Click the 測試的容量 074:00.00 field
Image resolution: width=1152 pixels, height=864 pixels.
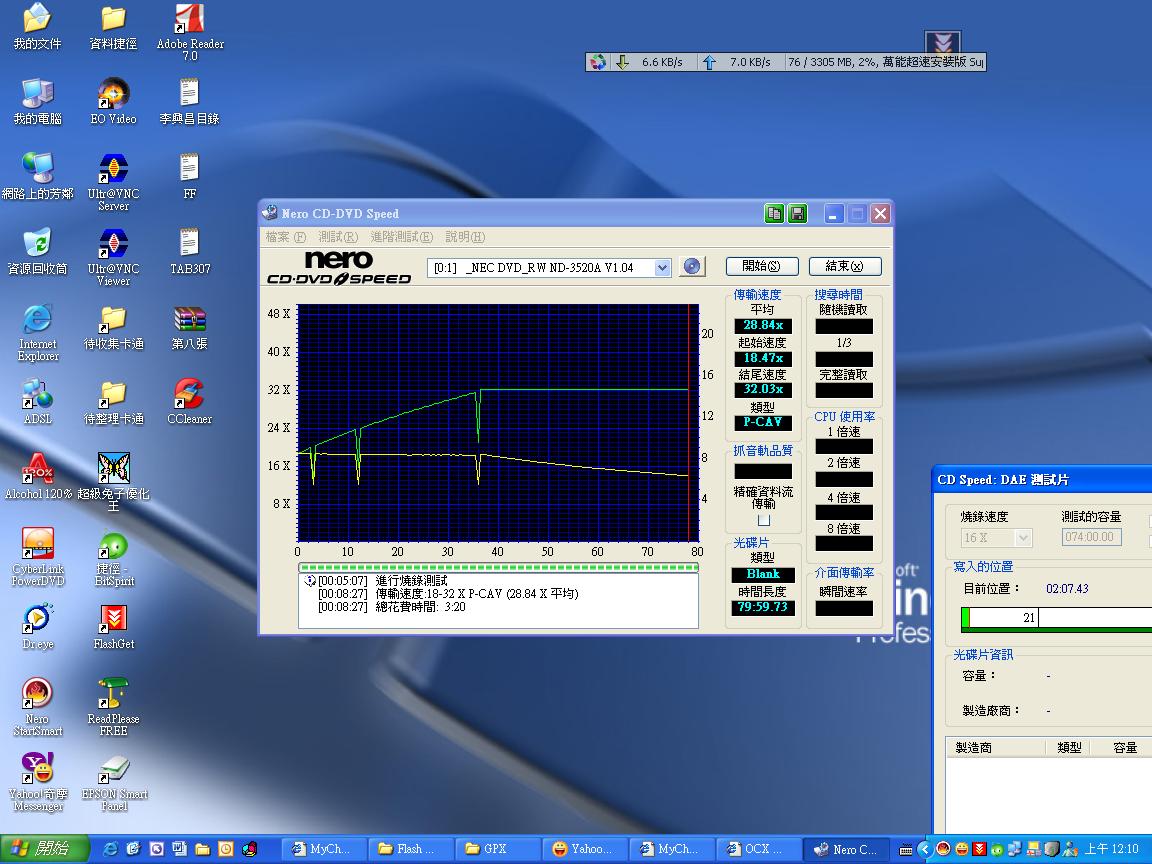(1092, 537)
